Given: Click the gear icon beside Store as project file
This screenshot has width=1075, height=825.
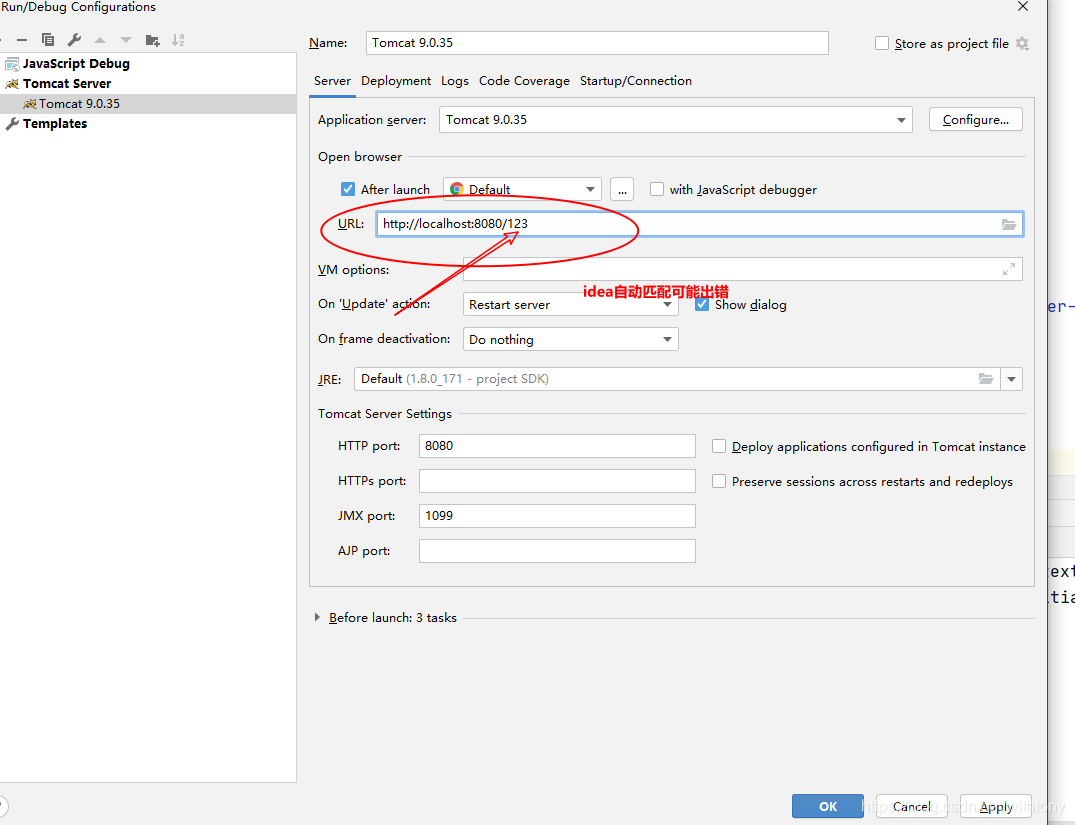Looking at the screenshot, I should [x=1022, y=44].
